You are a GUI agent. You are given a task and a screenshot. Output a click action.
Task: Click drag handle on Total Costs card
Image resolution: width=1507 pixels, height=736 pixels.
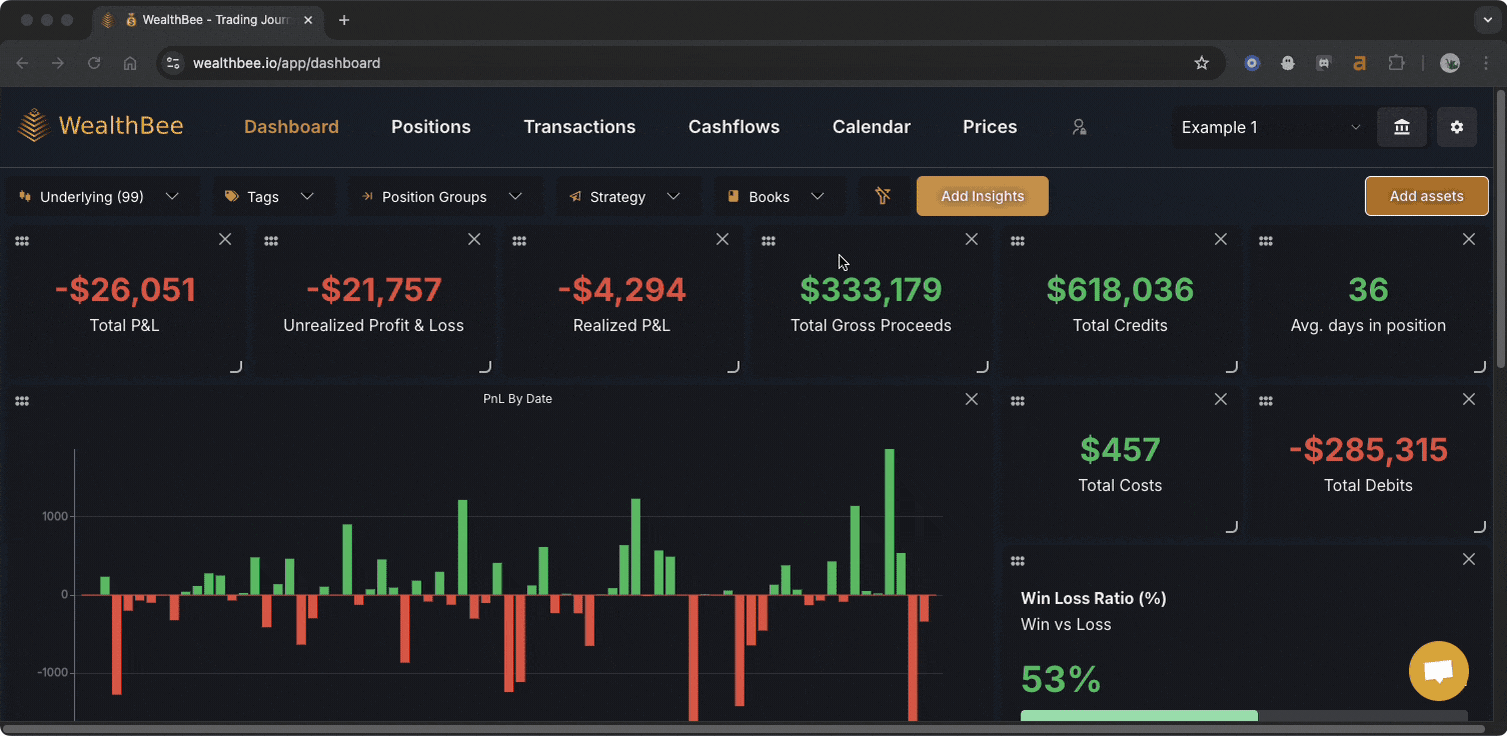point(1017,401)
